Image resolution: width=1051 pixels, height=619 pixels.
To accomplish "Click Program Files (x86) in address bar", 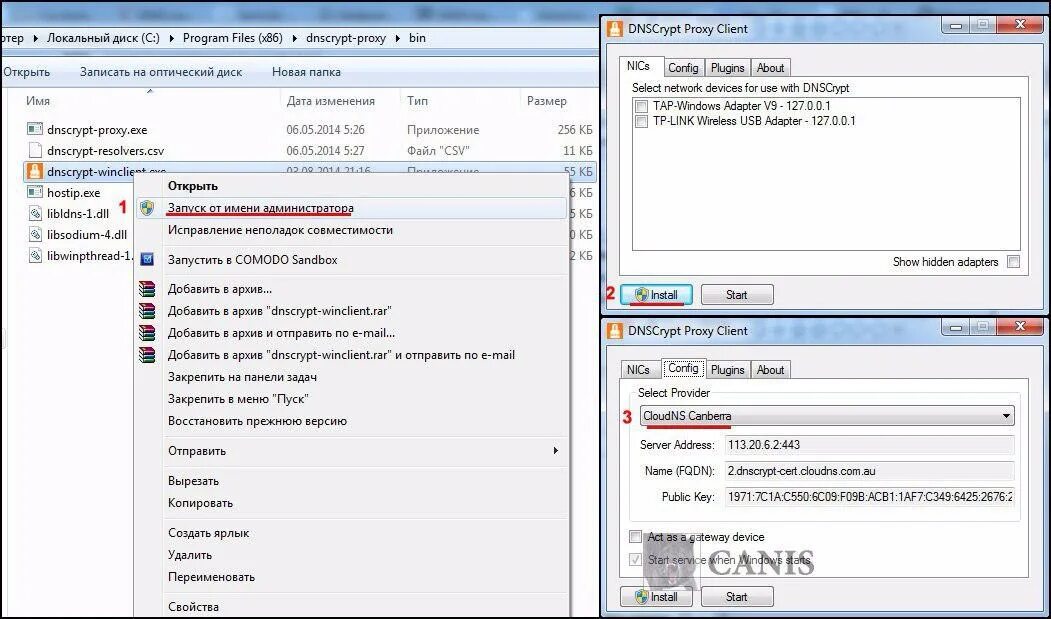I will tap(233, 38).
